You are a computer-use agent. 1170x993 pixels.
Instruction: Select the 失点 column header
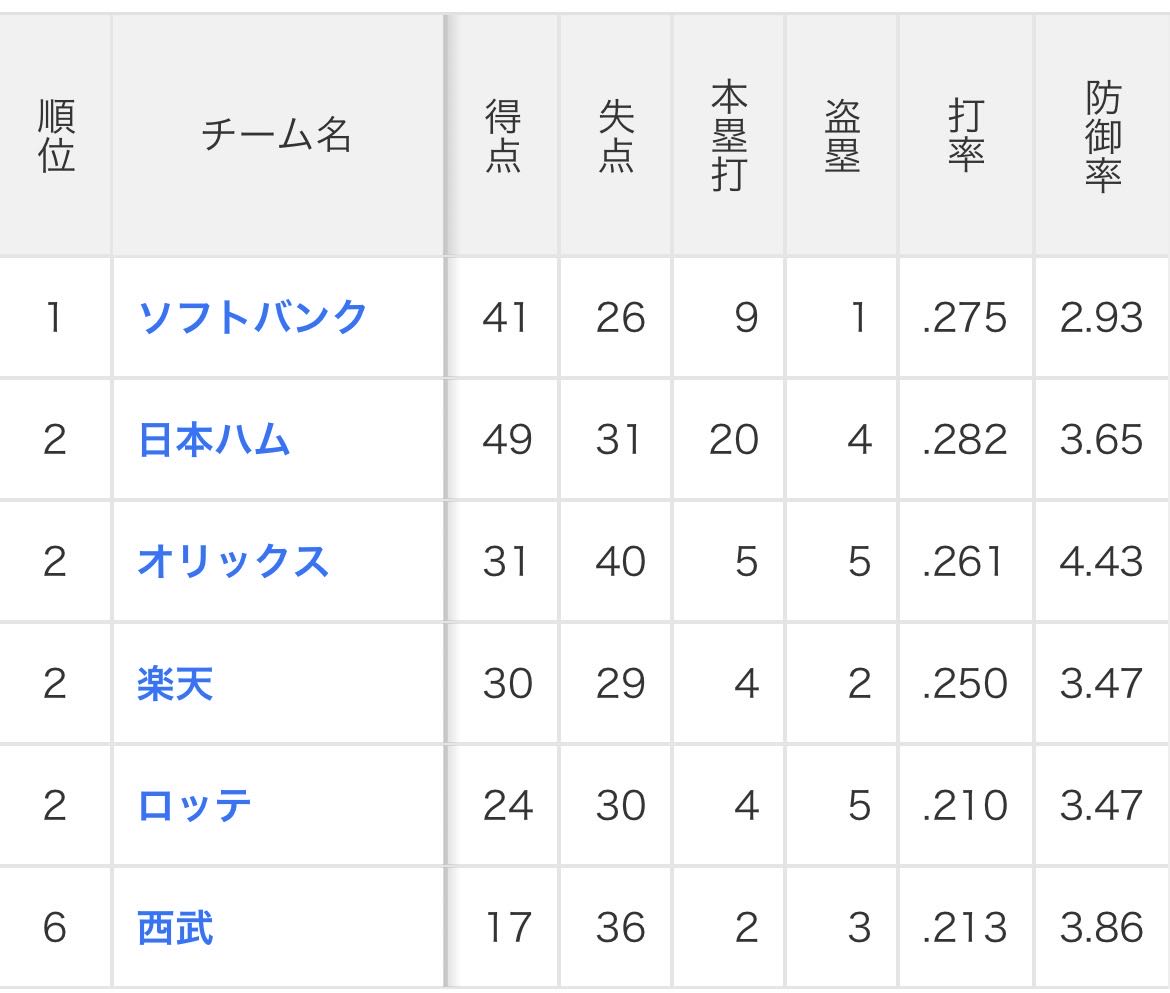(x=616, y=136)
